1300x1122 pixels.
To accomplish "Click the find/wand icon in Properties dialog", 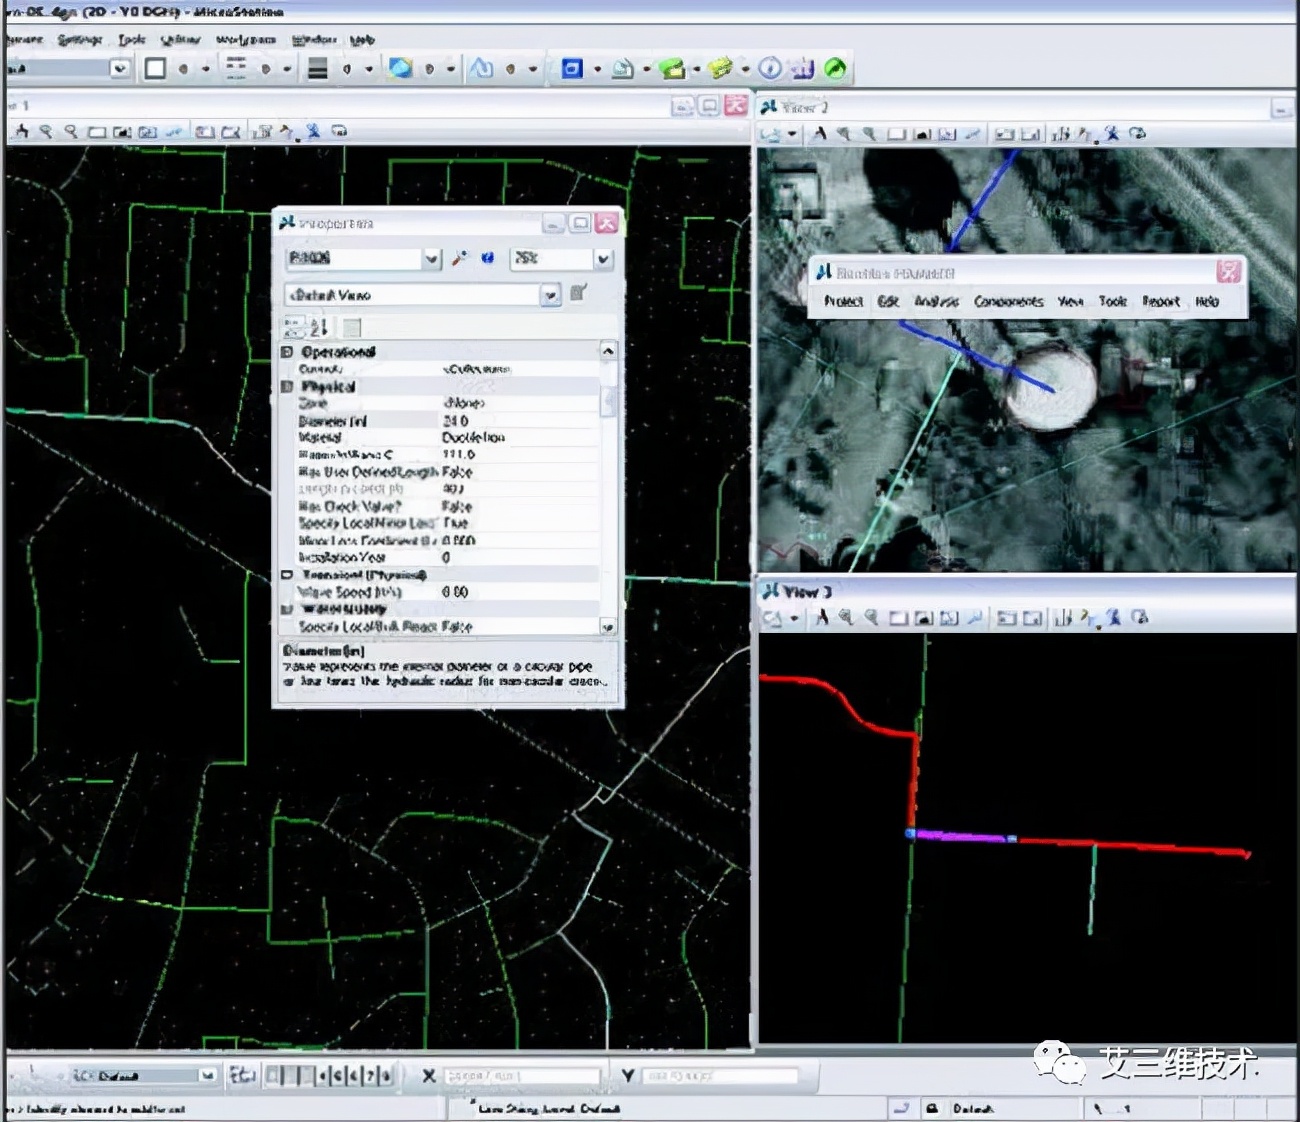I will [459, 259].
